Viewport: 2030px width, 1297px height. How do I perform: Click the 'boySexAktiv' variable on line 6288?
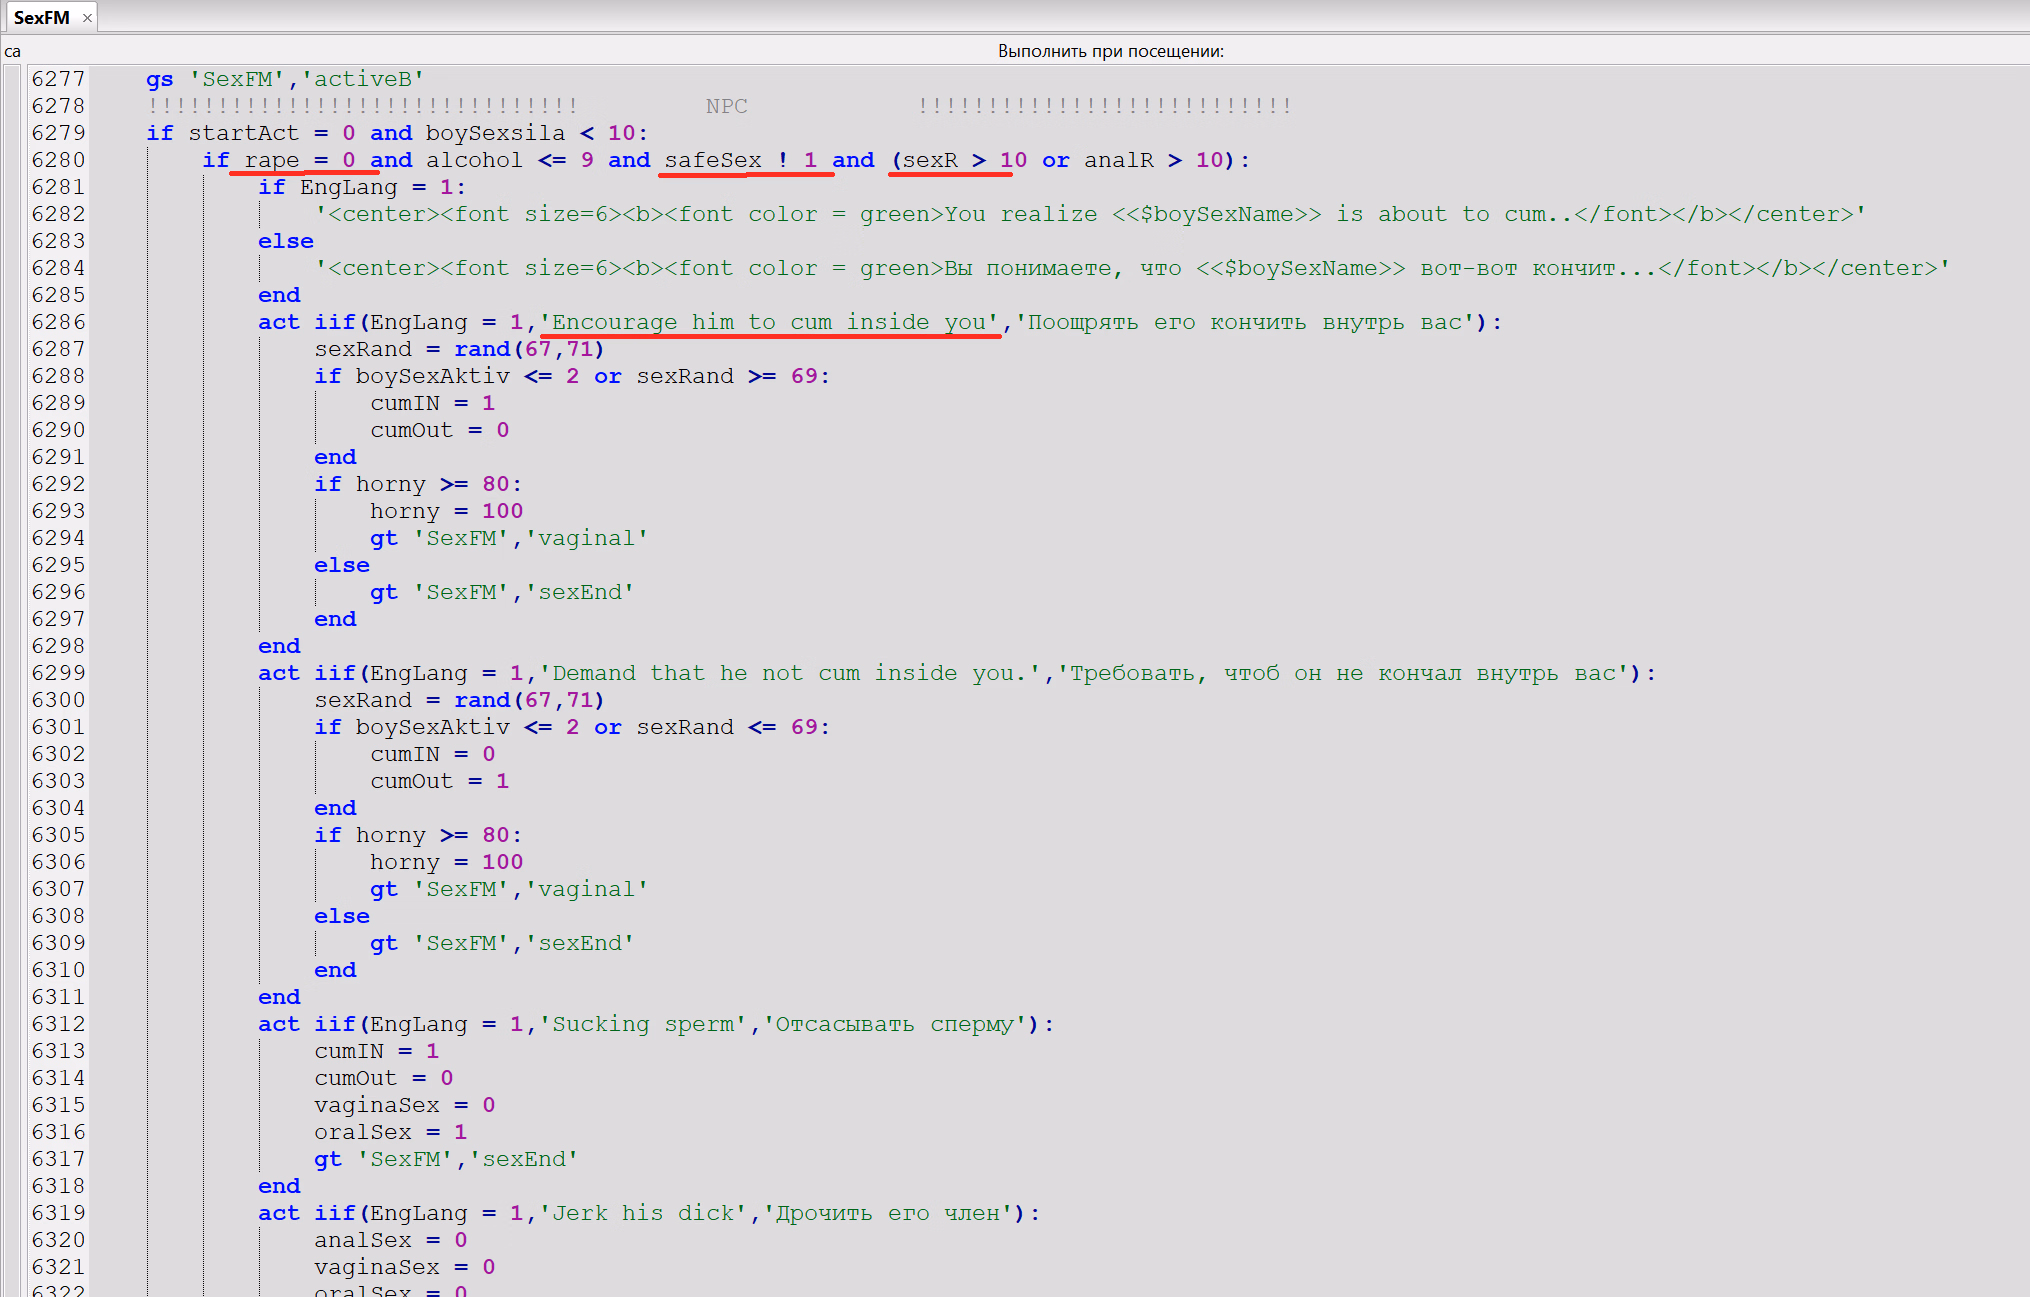coord(432,376)
